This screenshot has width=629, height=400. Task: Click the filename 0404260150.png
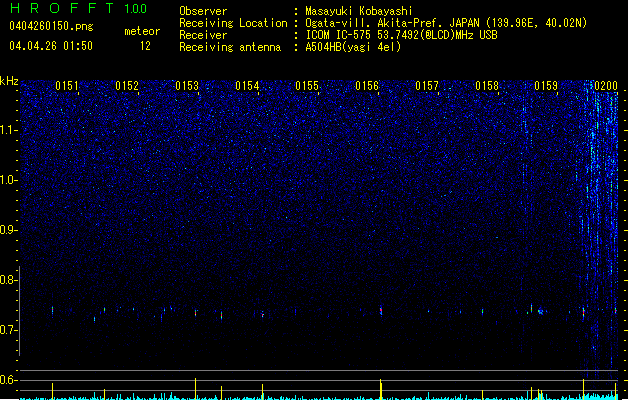[x=51, y=26]
